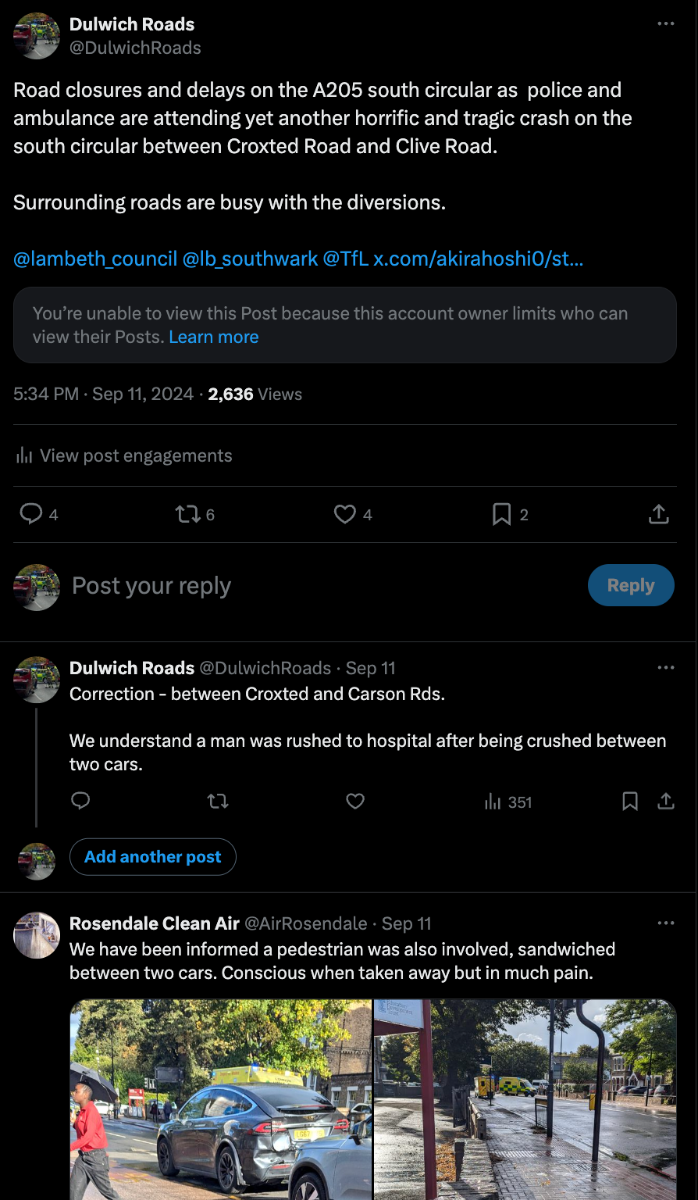
Task: Open more options on the Correction reply
Action: 666,668
